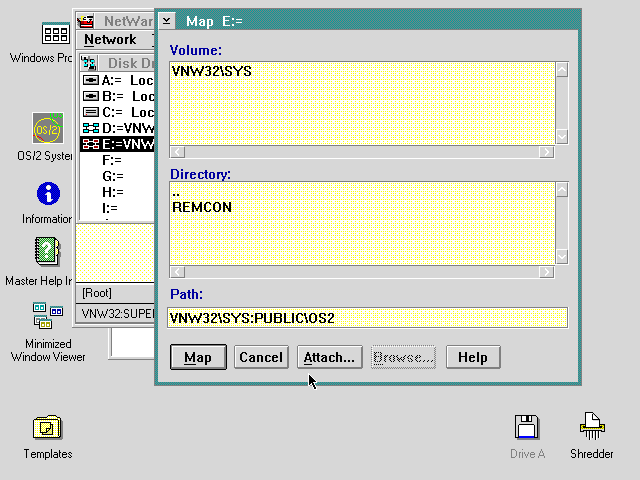
Task: Click Directory list scroll up arrow
Action: pos(562,190)
